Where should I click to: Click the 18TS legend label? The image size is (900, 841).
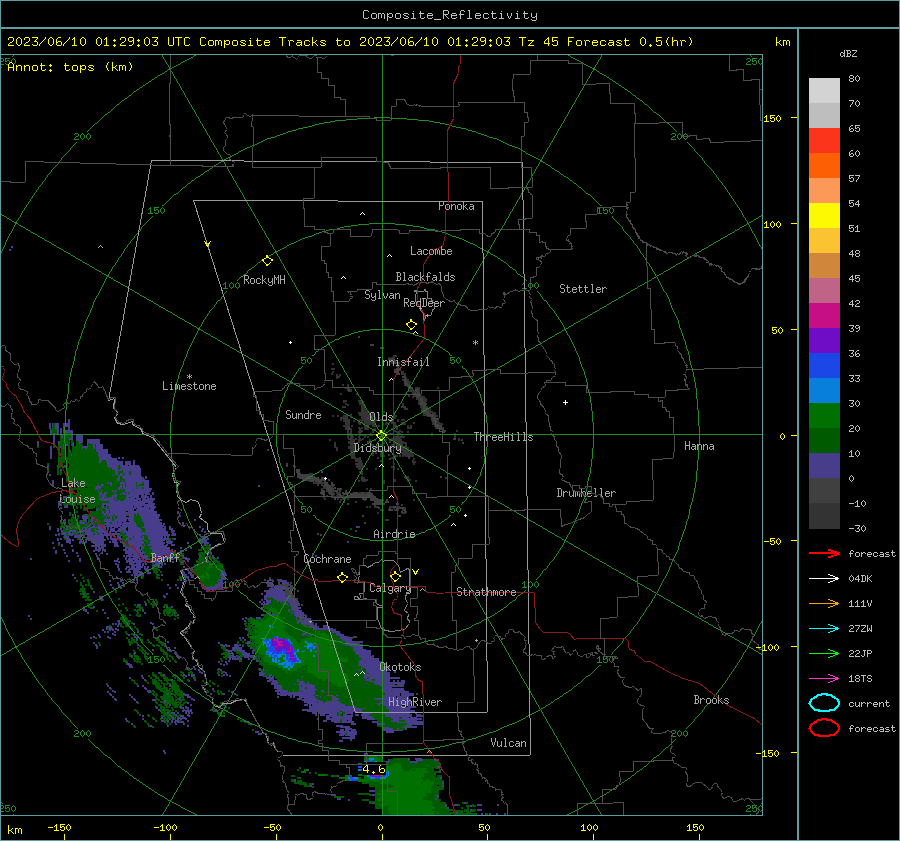click(860, 679)
